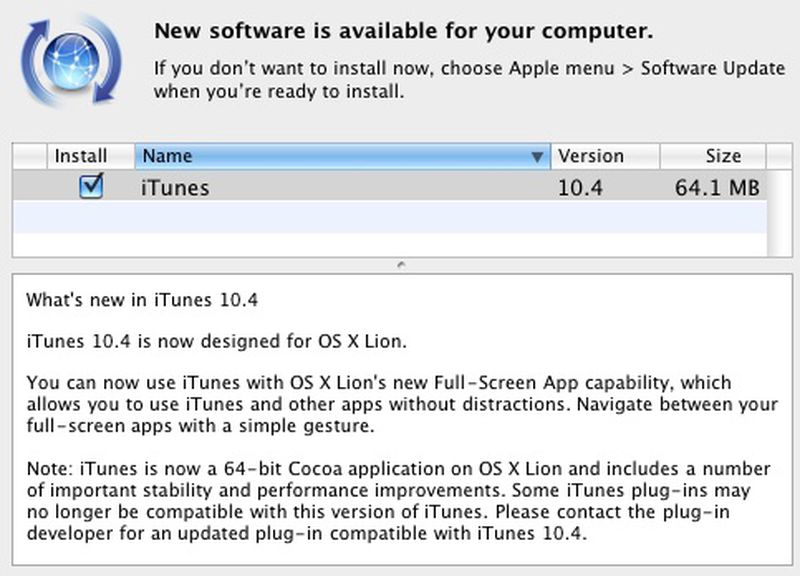Click the Full-Screen App capability paragraph
Viewport: 800px width, 576px height.
tap(400, 404)
